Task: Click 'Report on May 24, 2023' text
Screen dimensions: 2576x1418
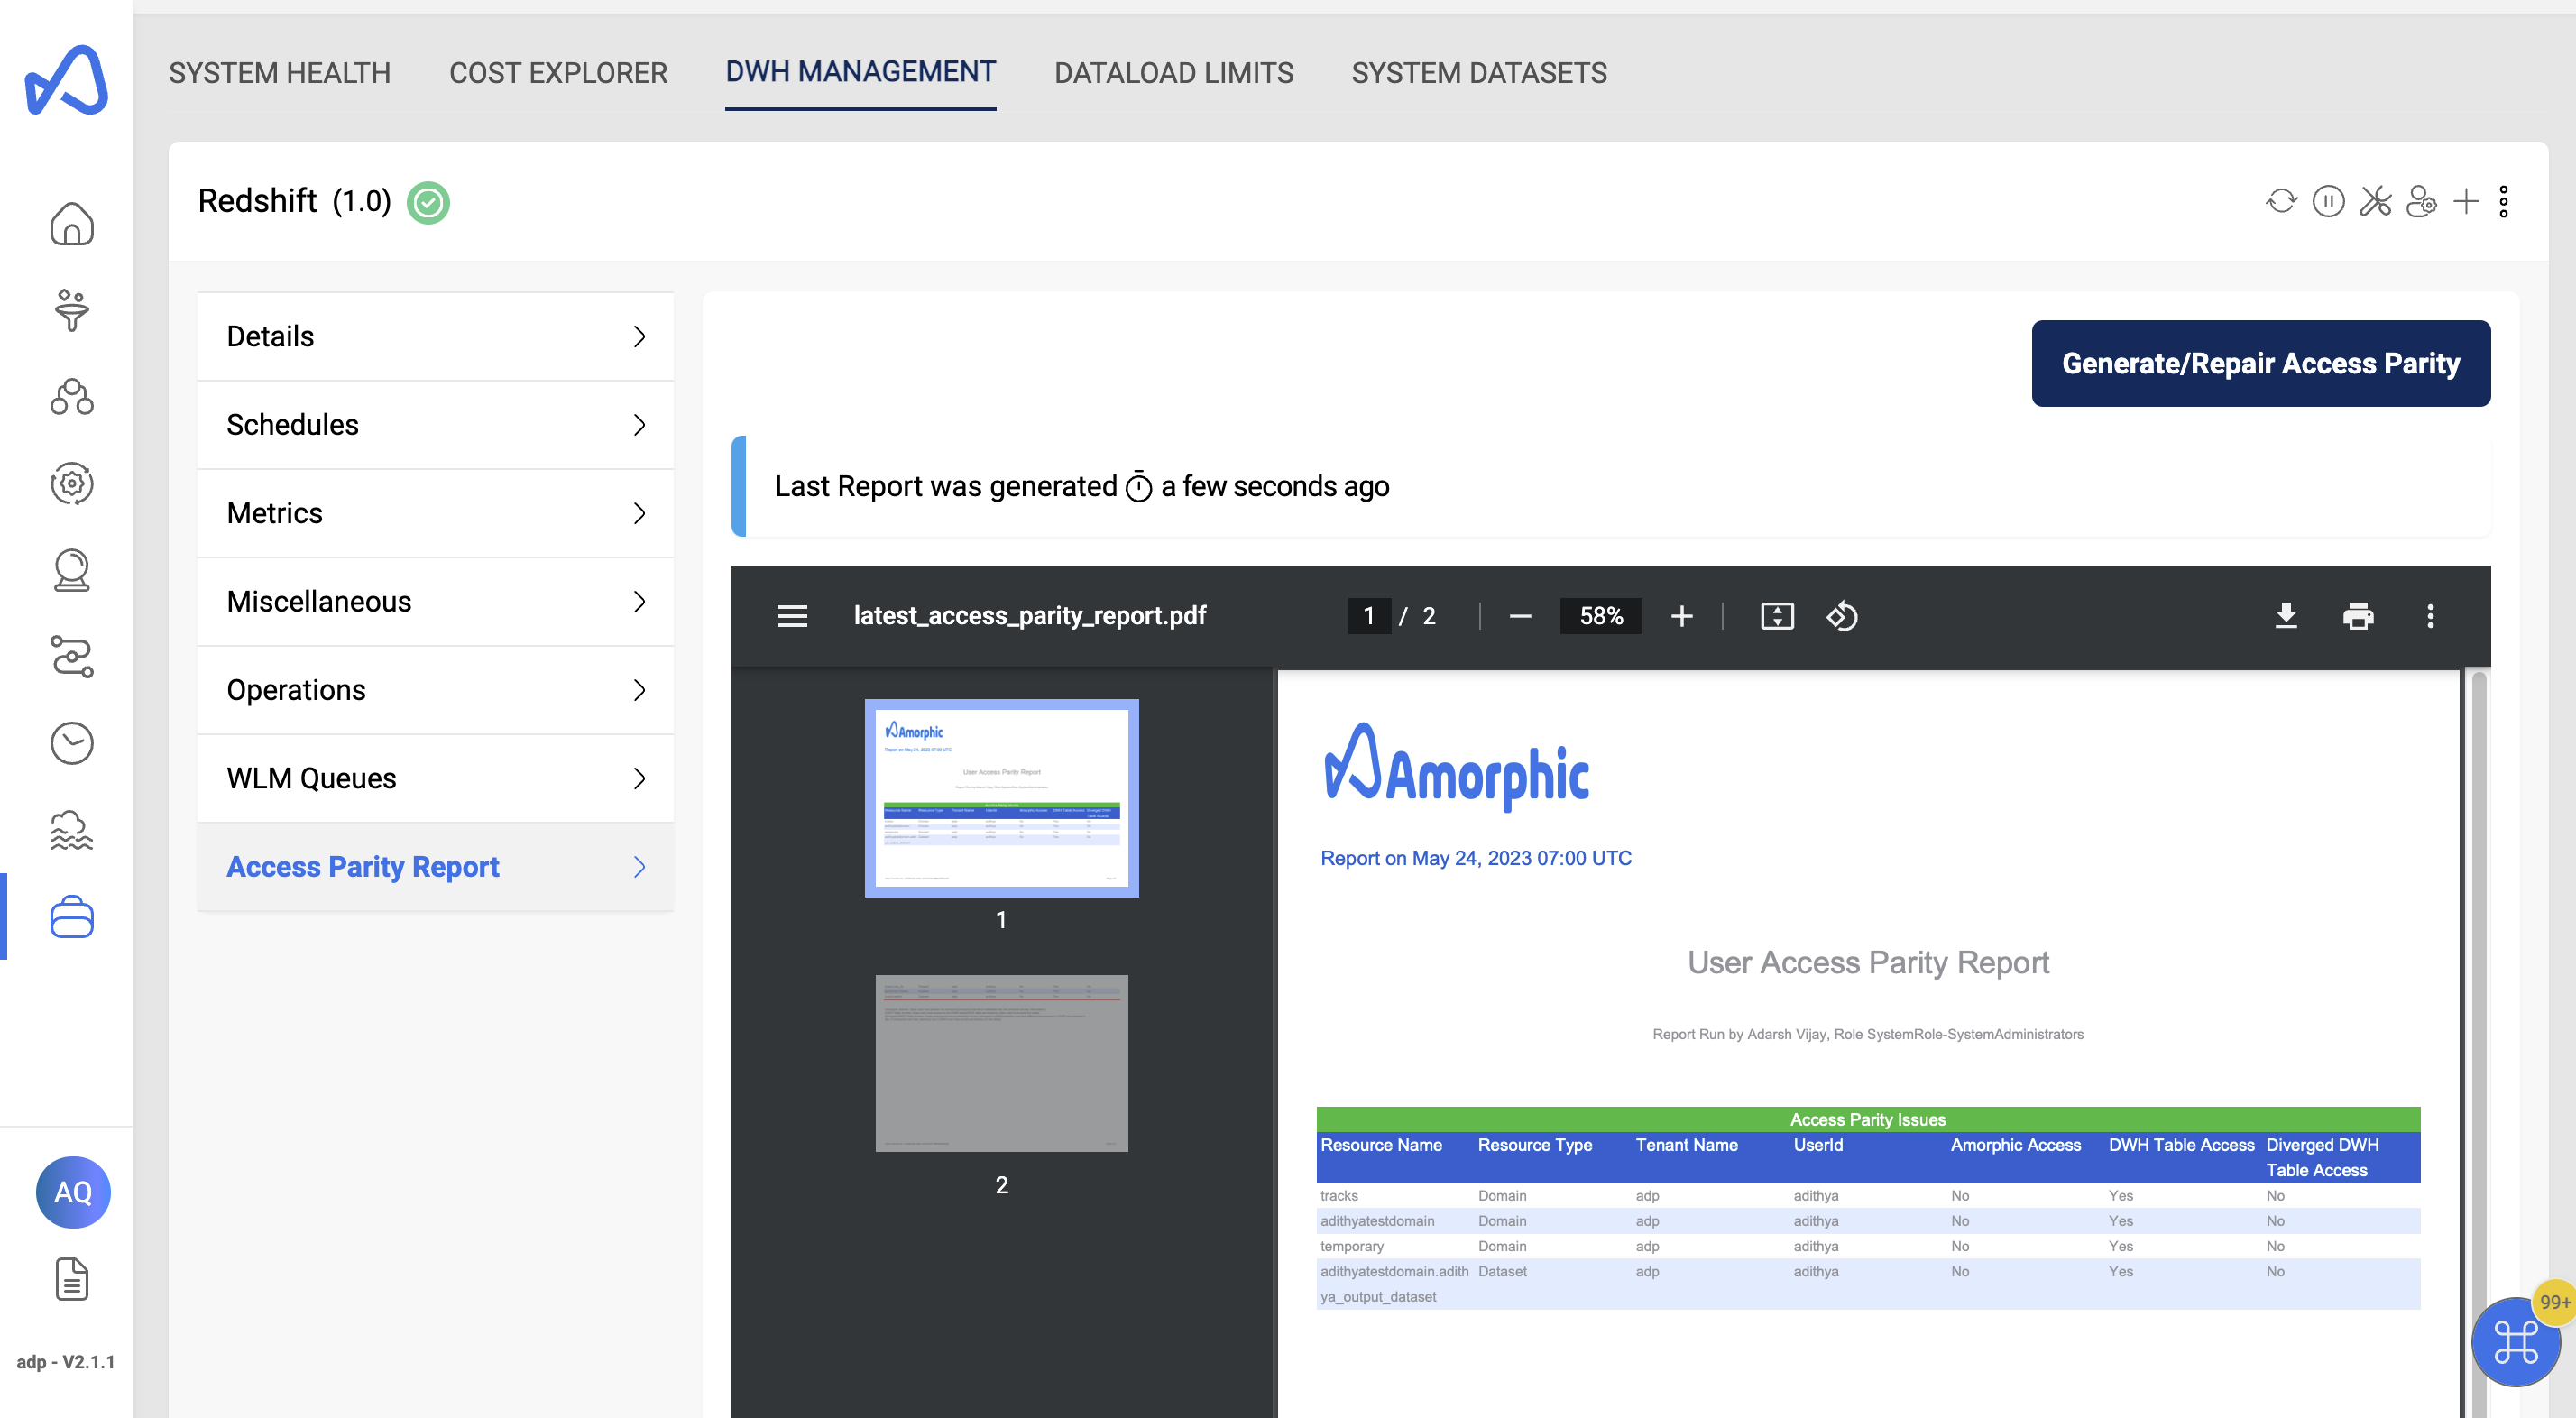Action: point(1475,858)
